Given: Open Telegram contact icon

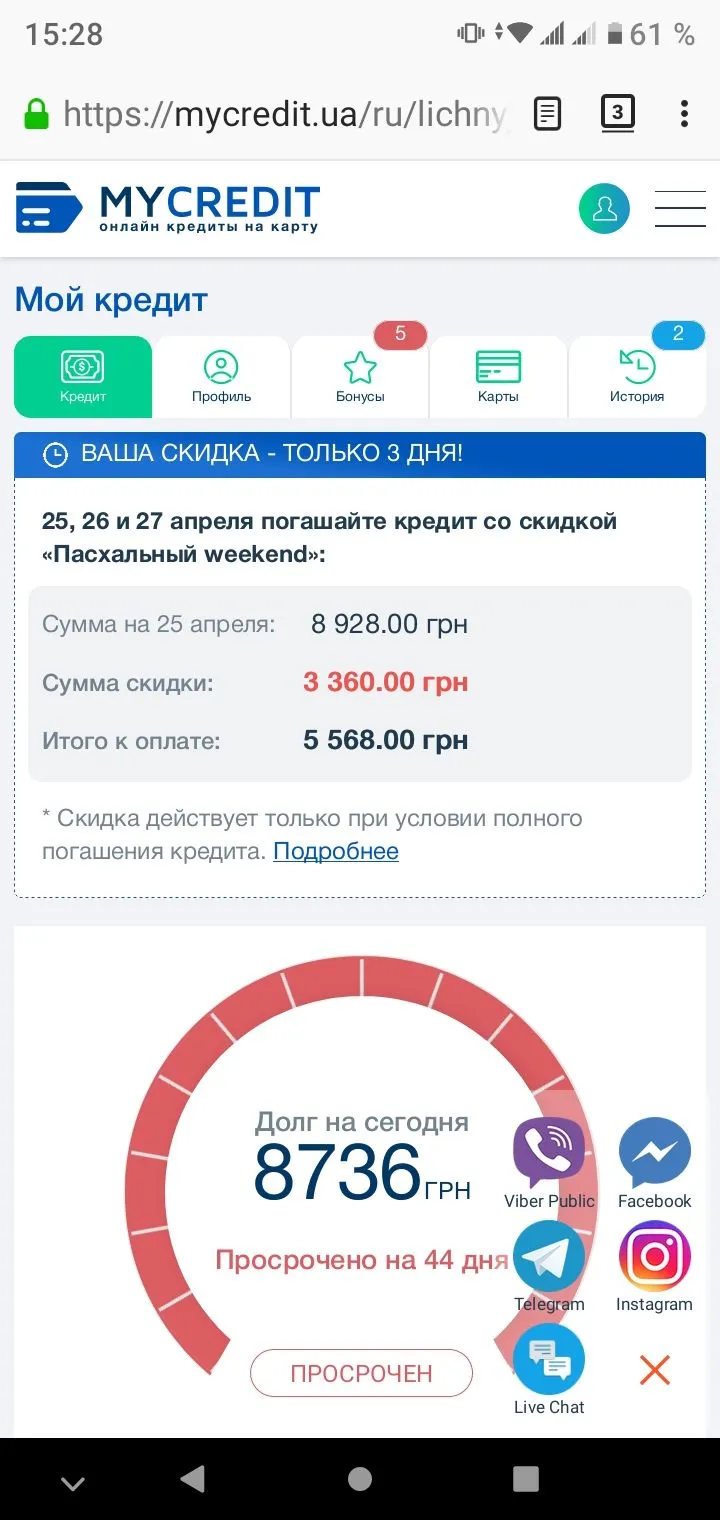Looking at the screenshot, I should coord(549,1256).
